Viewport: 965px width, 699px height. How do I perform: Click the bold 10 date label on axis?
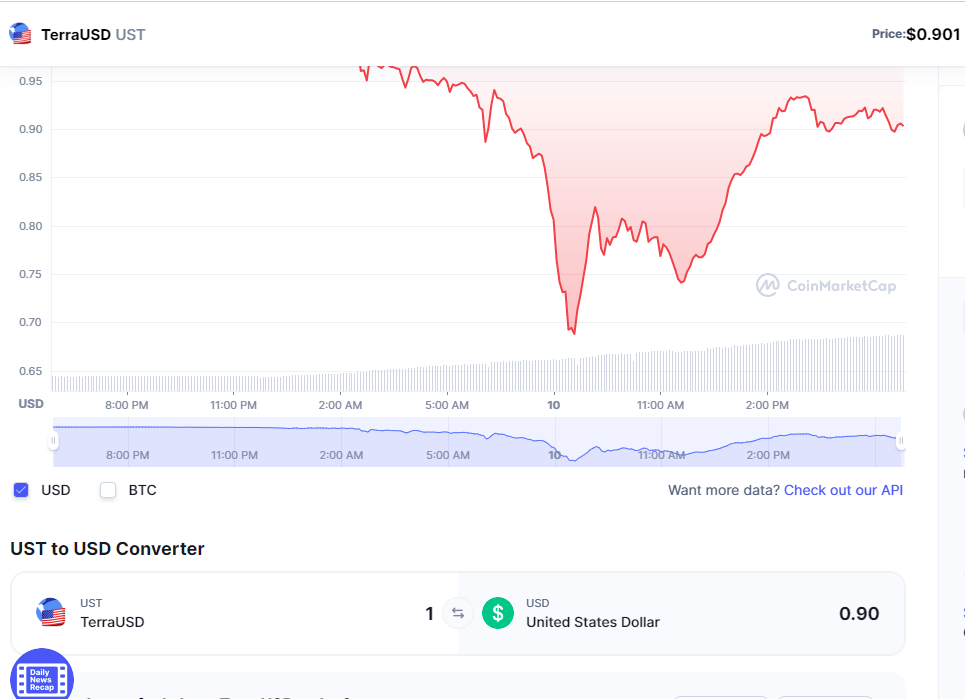pos(553,405)
